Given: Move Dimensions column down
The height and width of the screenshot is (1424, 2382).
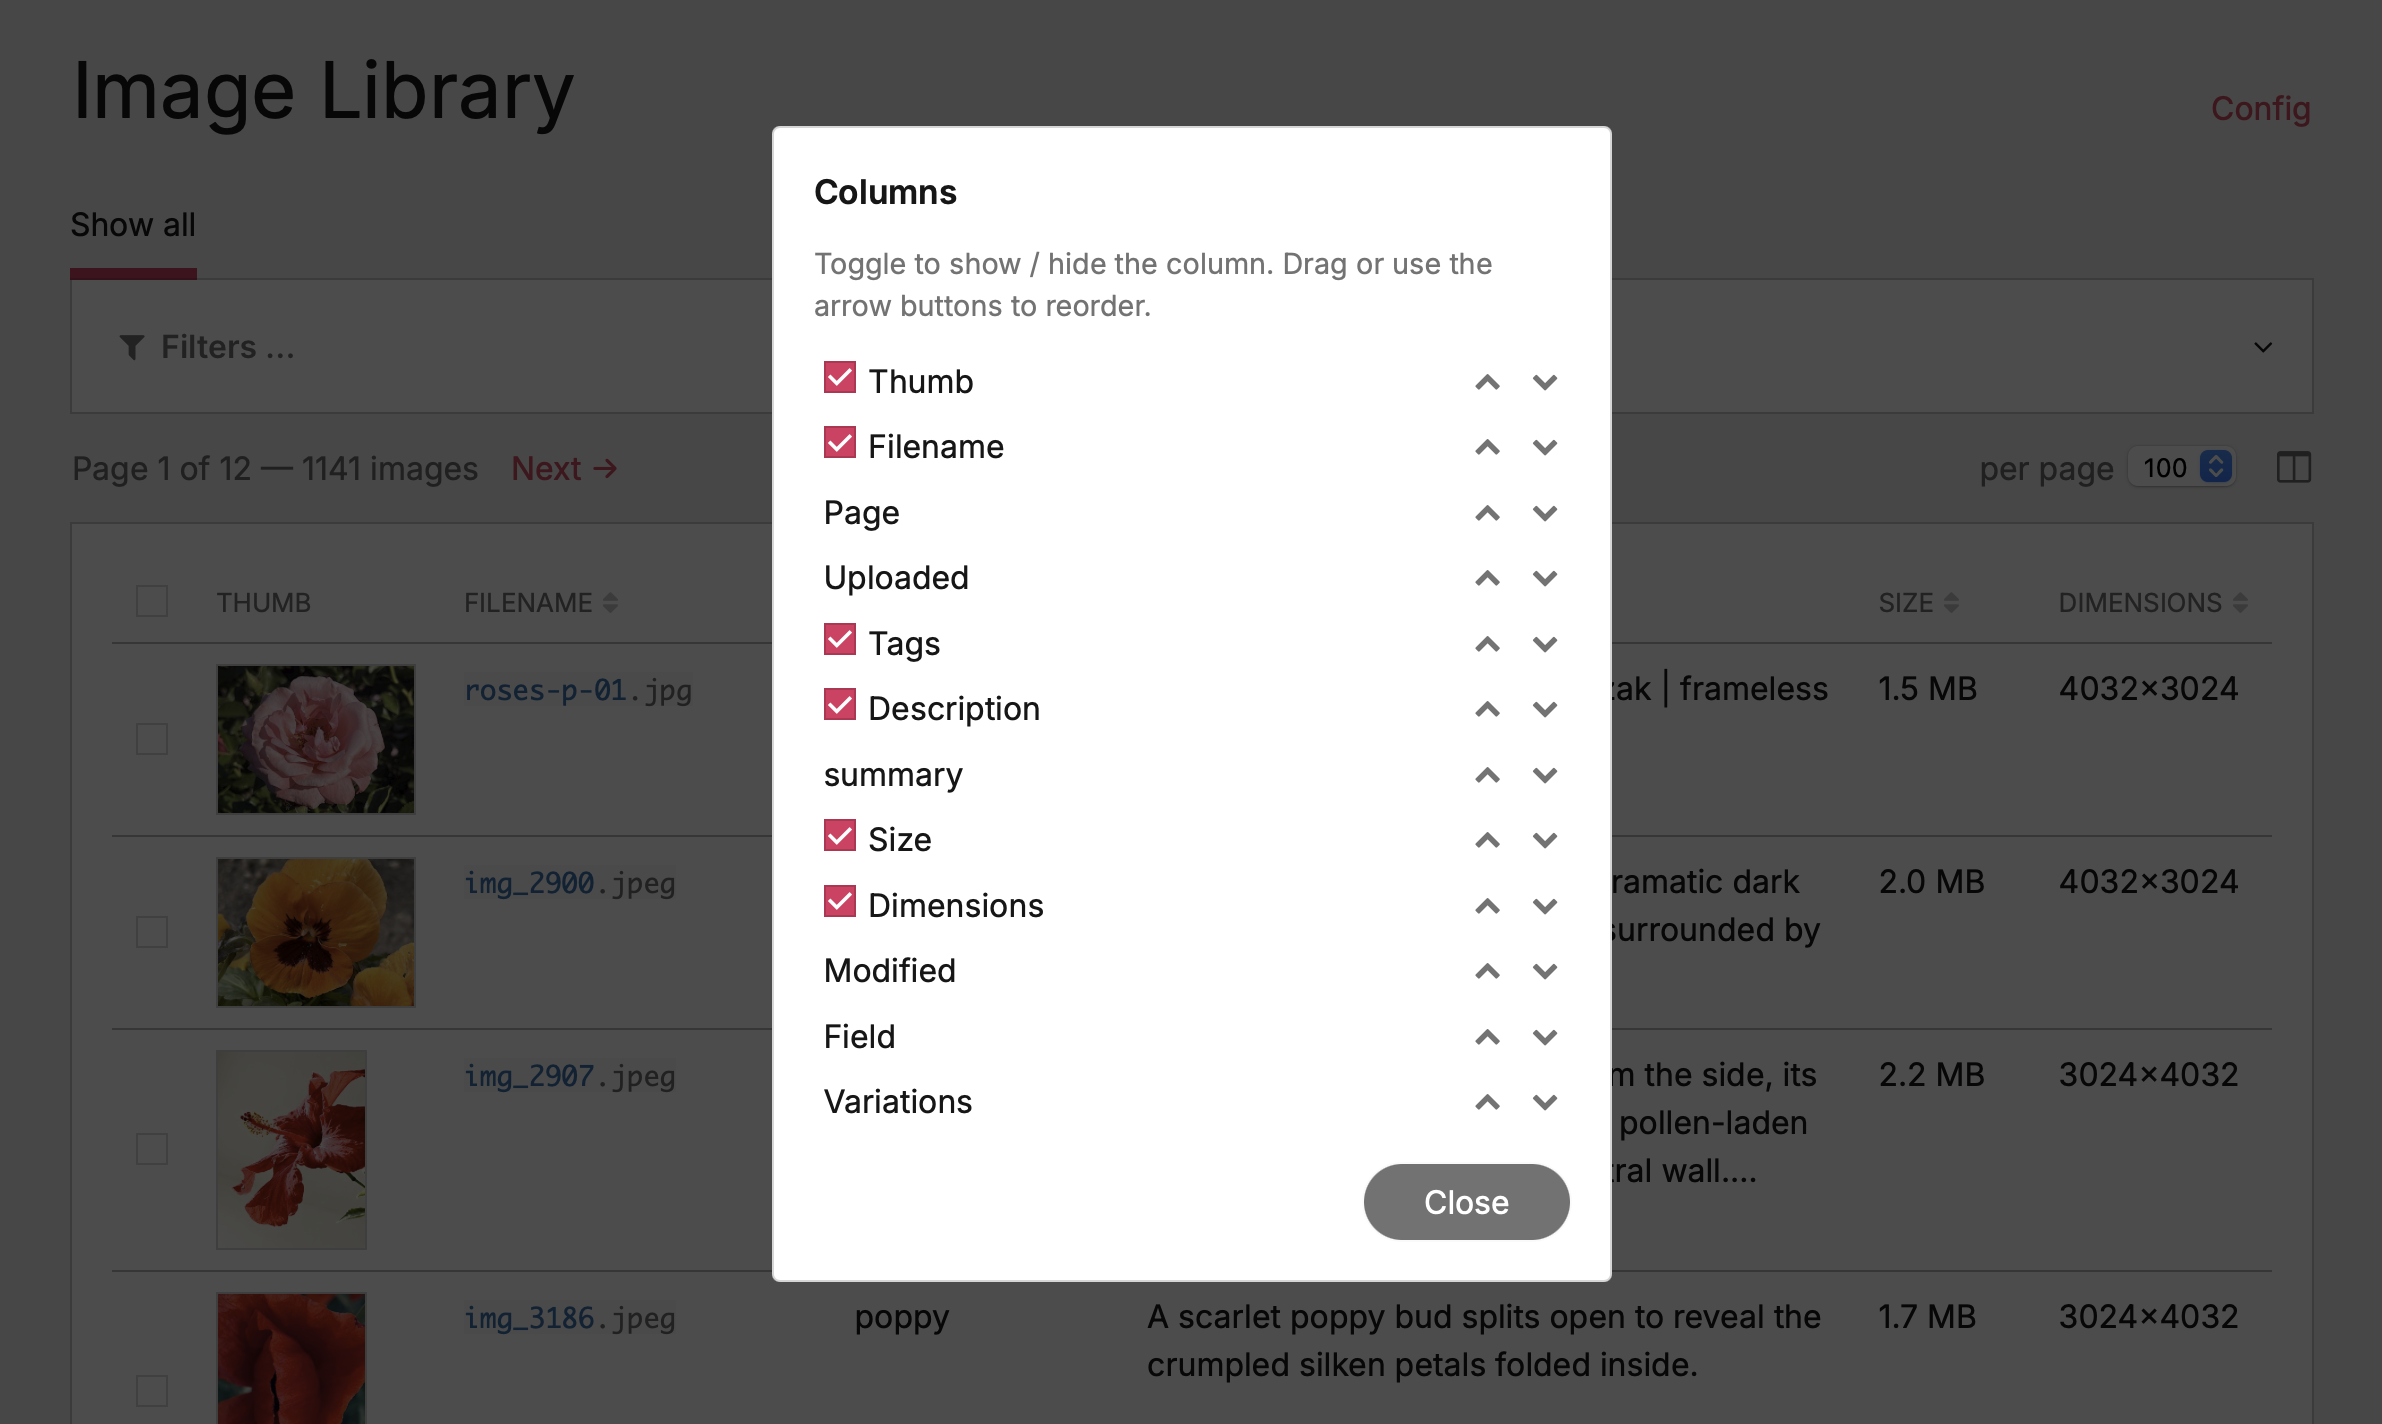Looking at the screenshot, I should [1545, 906].
